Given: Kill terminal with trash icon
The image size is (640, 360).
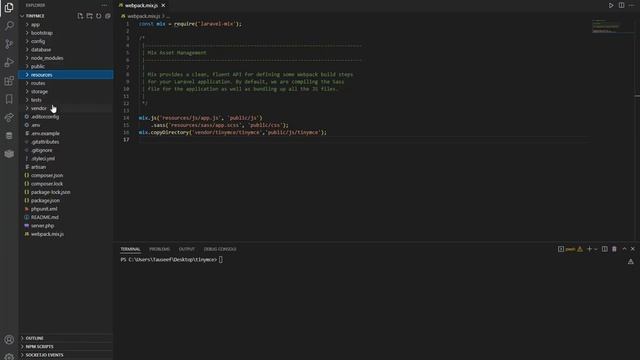Looking at the screenshot, I should pyautogui.click(x=614, y=249).
